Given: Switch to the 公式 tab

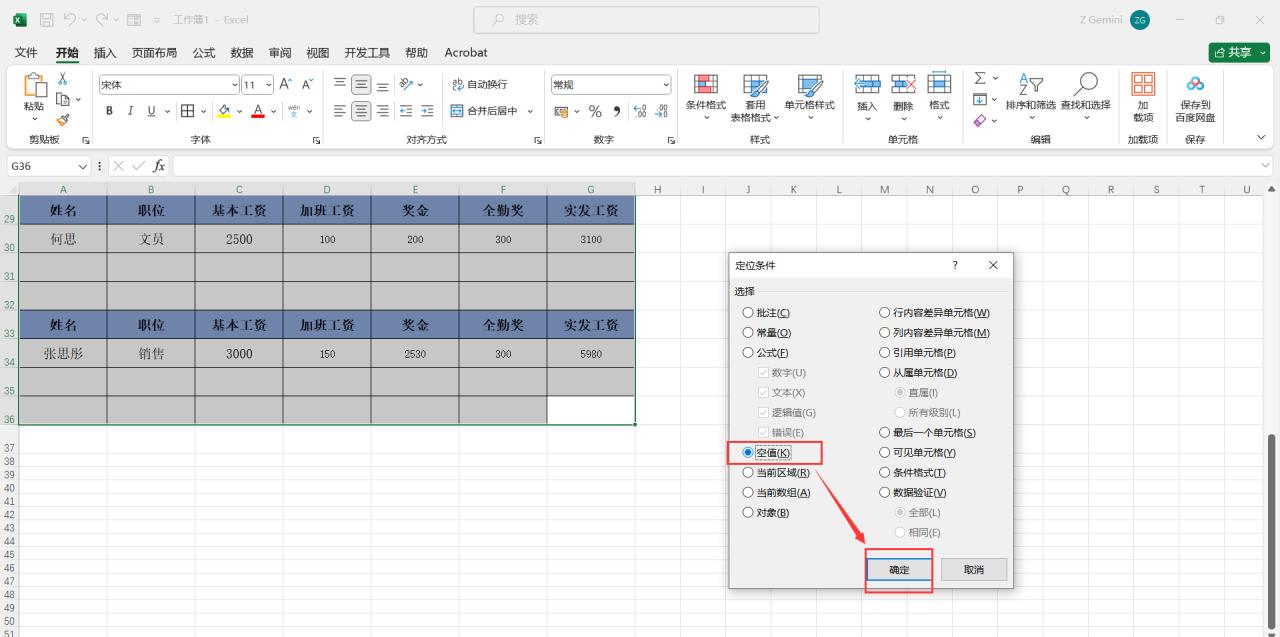Looking at the screenshot, I should pyautogui.click(x=204, y=52).
